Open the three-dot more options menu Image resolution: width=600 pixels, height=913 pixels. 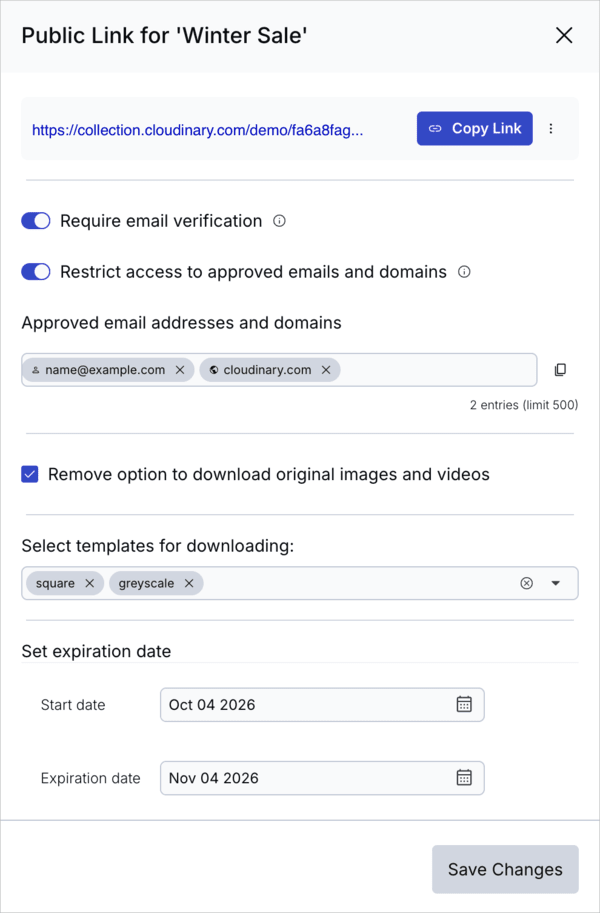551,129
